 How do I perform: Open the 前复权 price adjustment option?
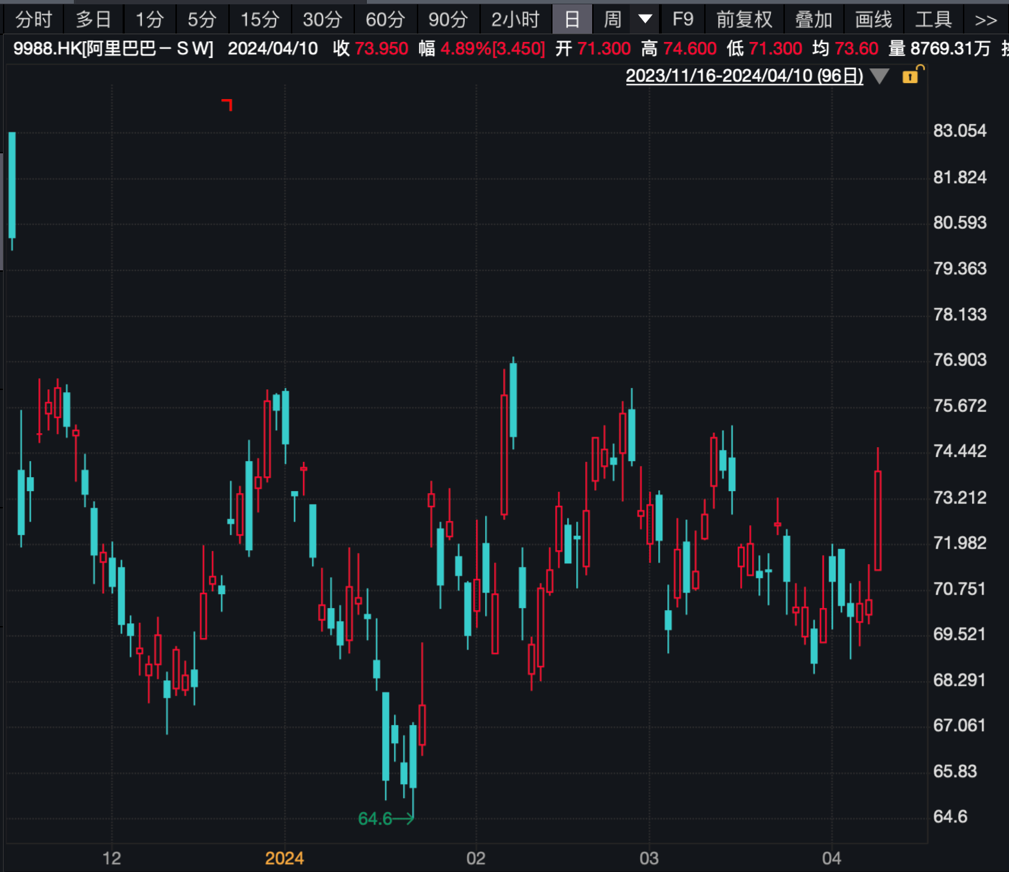coord(744,19)
